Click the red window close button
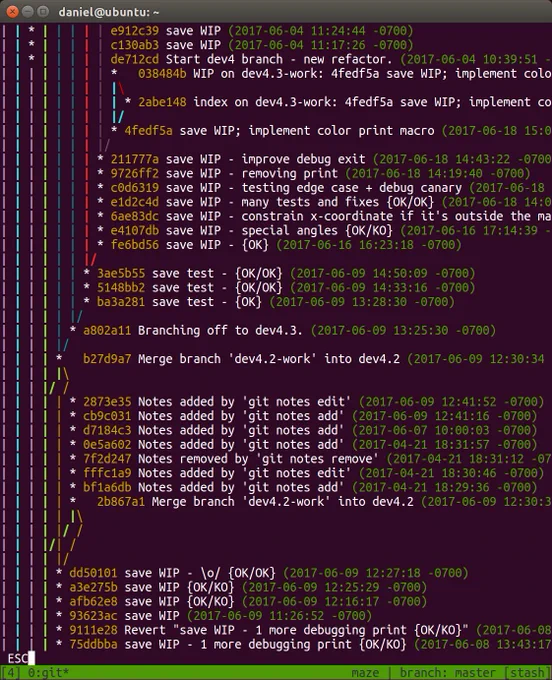This screenshot has height=680, width=552. tap(13, 12)
